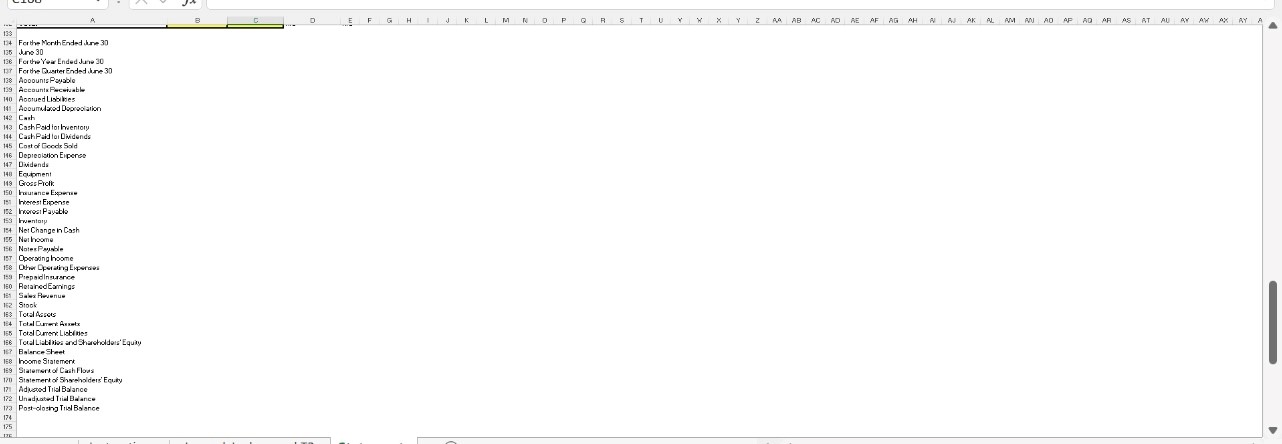Image resolution: width=1282 pixels, height=444 pixels.
Task: Click the 'Insurance Expense' cell
Action: tap(92, 192)
